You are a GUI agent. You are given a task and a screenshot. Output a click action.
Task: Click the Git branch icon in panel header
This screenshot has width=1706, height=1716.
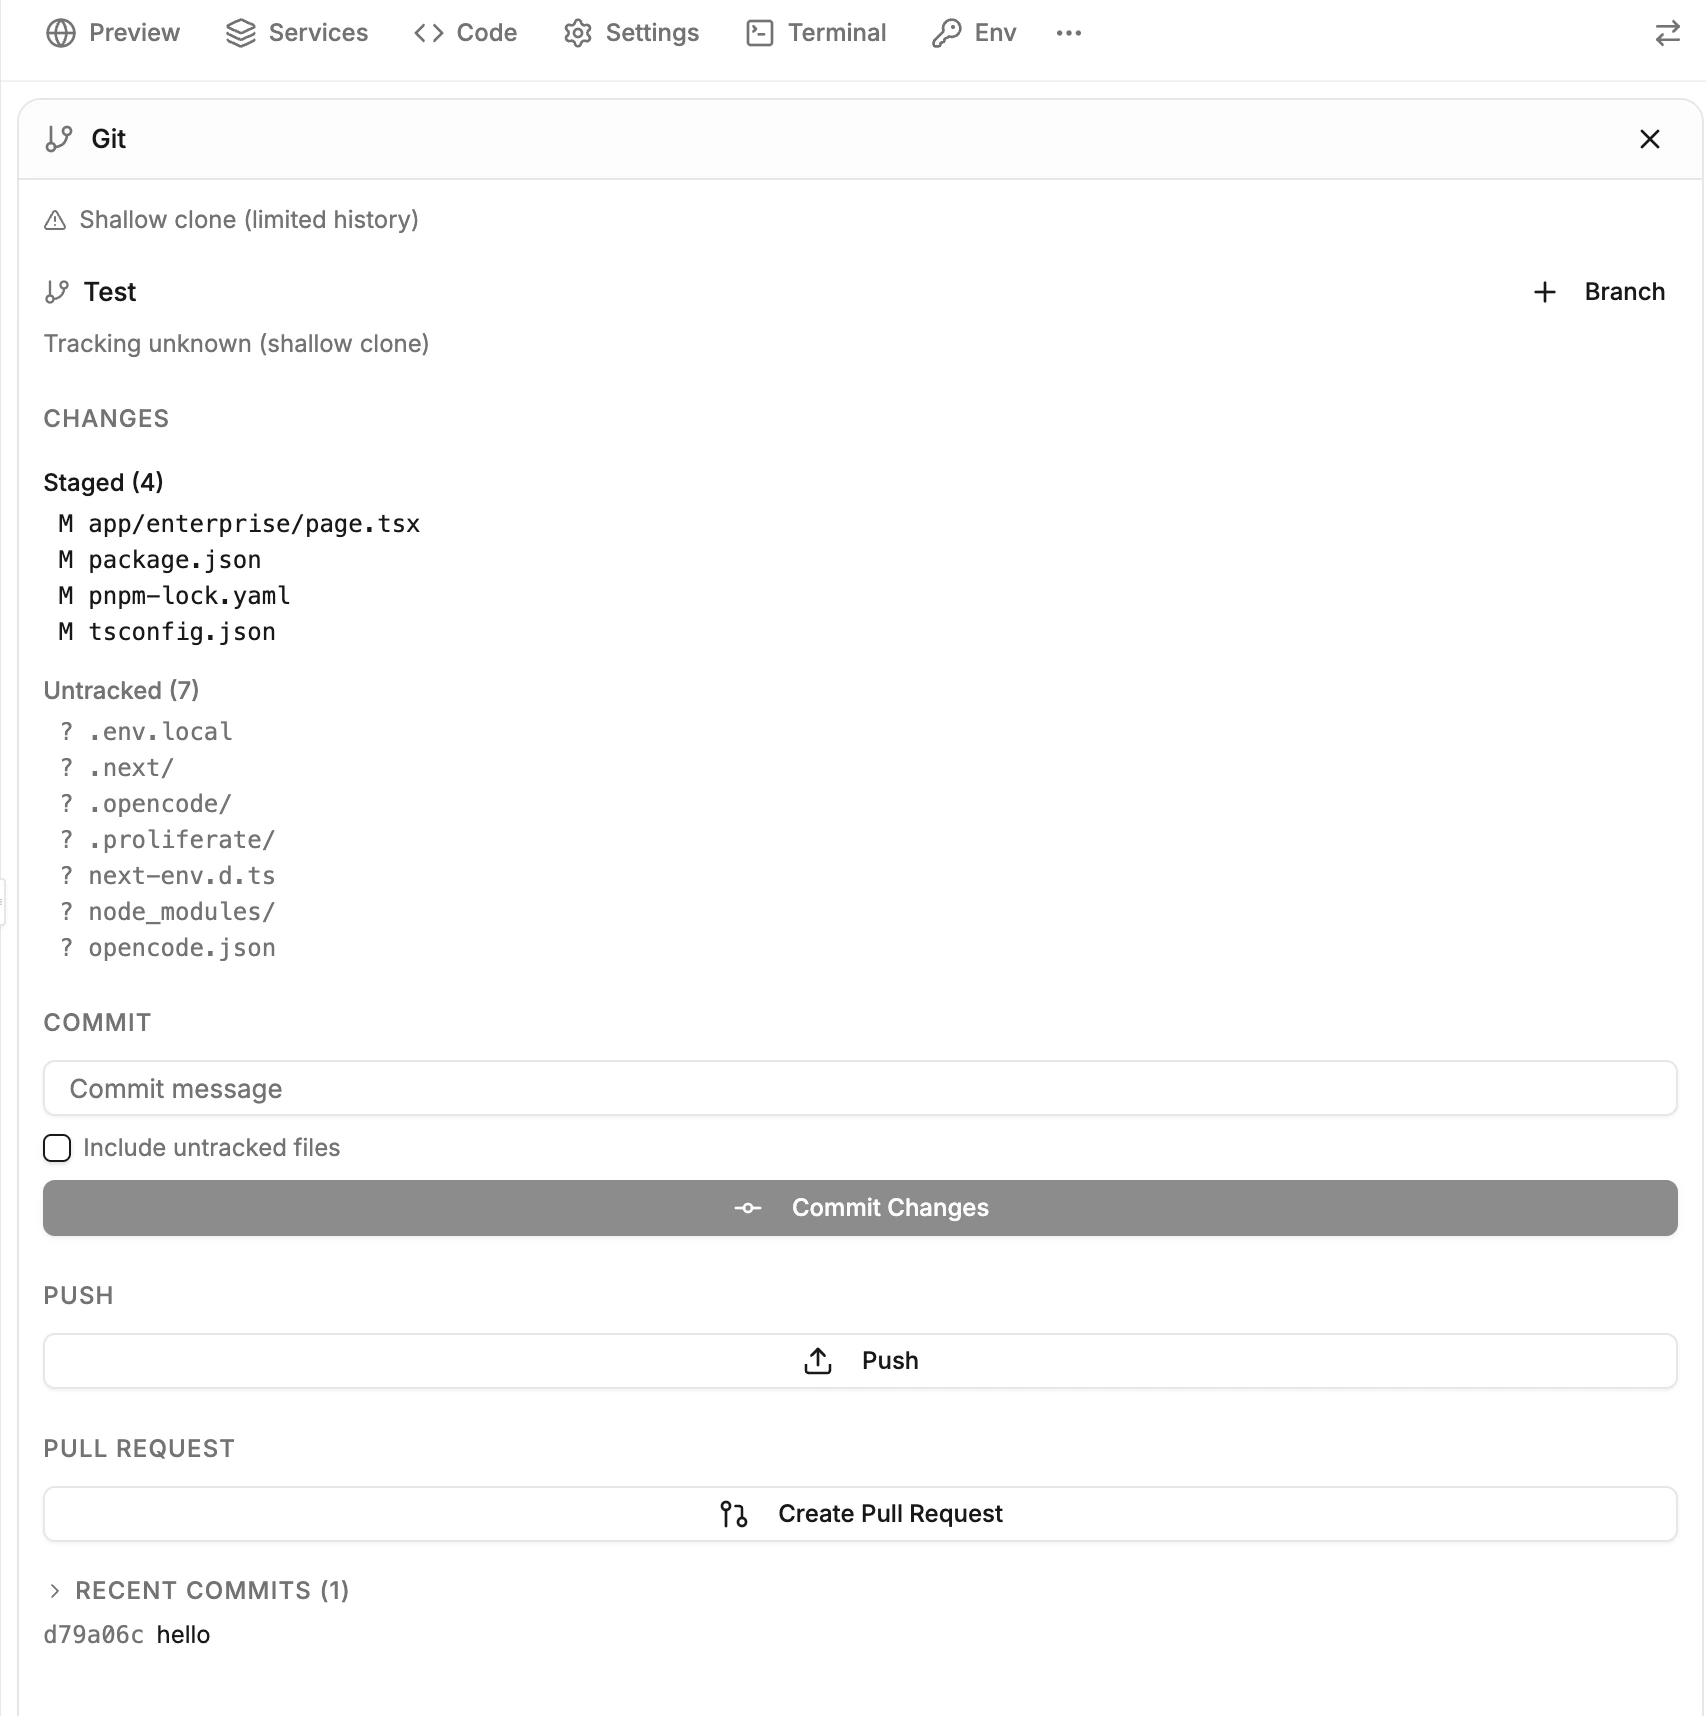[58, 139]
